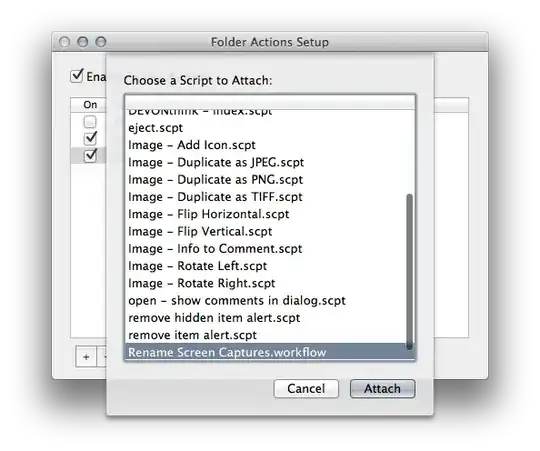Select Image – Add Icon.scpt
The image size is (540, 451).
[270, 145]
